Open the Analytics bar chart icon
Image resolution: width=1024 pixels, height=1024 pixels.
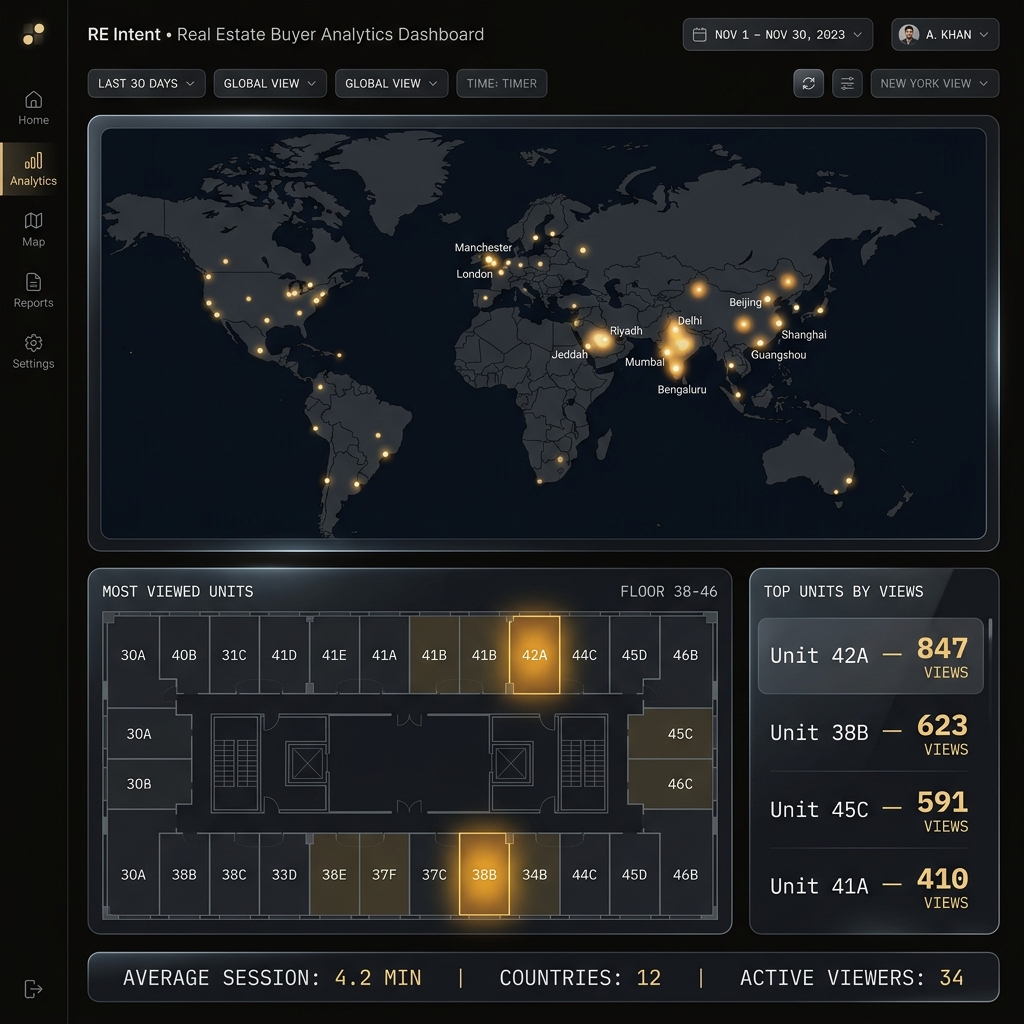tap(33, 161)
